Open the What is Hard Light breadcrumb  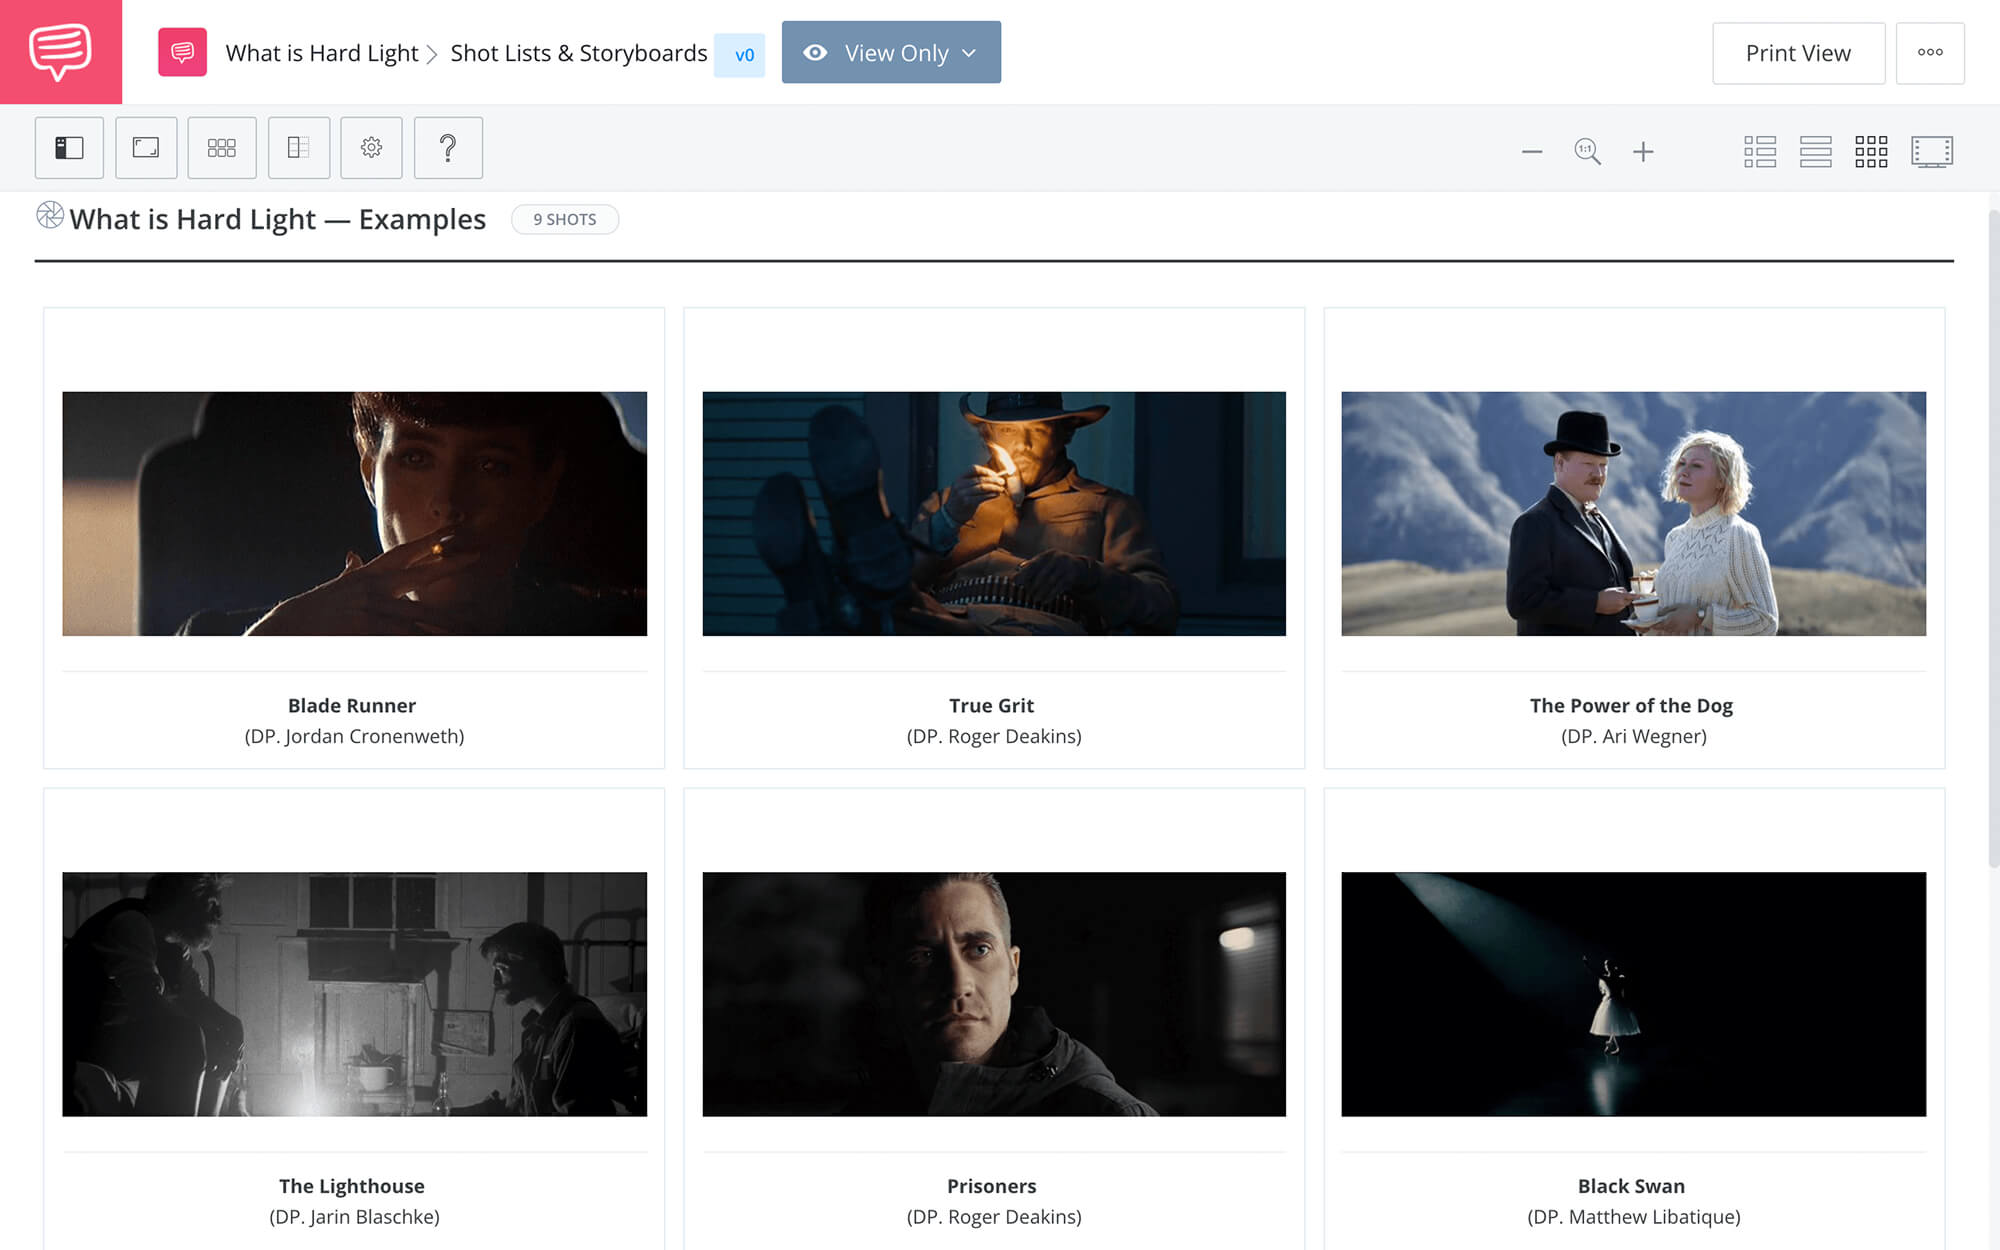322,53
